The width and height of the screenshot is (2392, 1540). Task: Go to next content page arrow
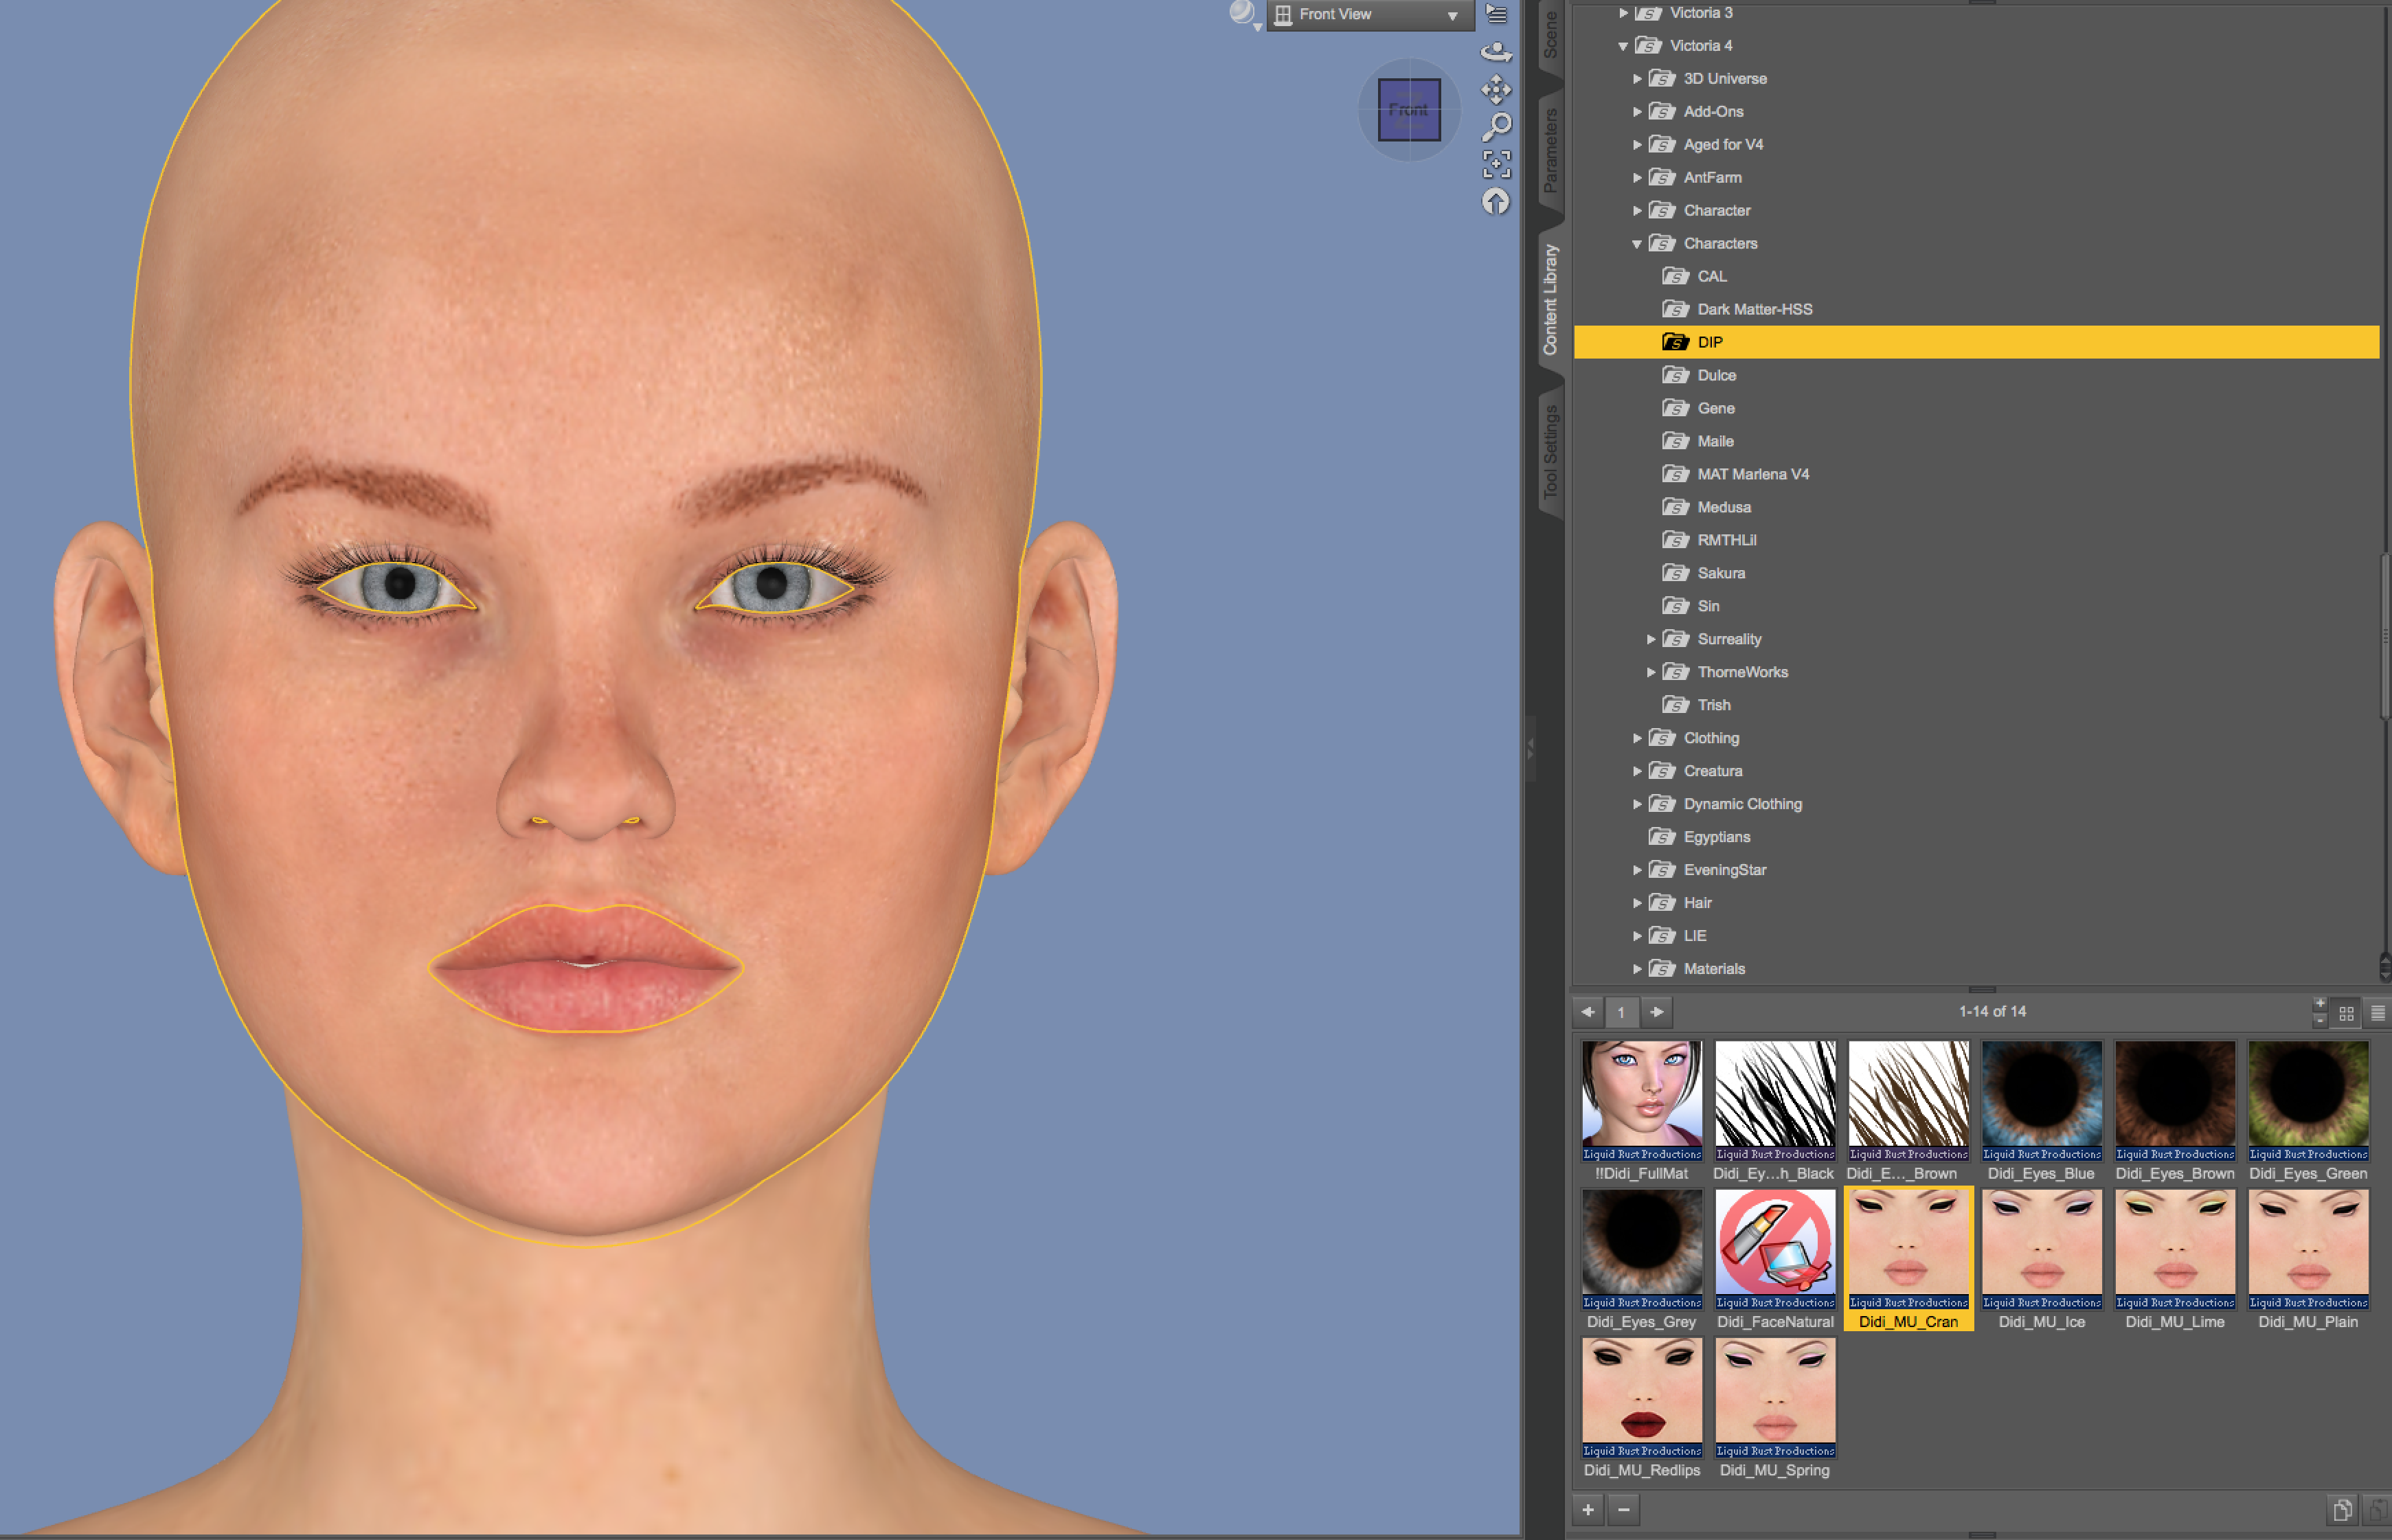tap(1657, 1012)
